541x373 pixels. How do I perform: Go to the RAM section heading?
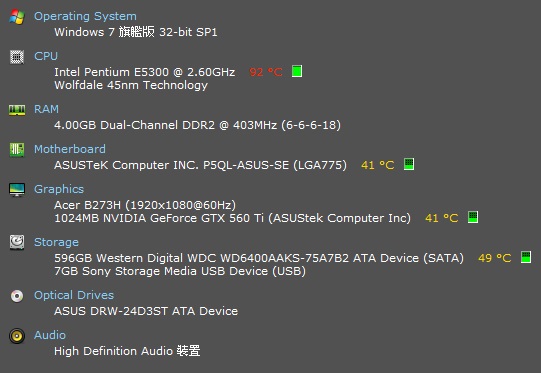pos(46,109)
